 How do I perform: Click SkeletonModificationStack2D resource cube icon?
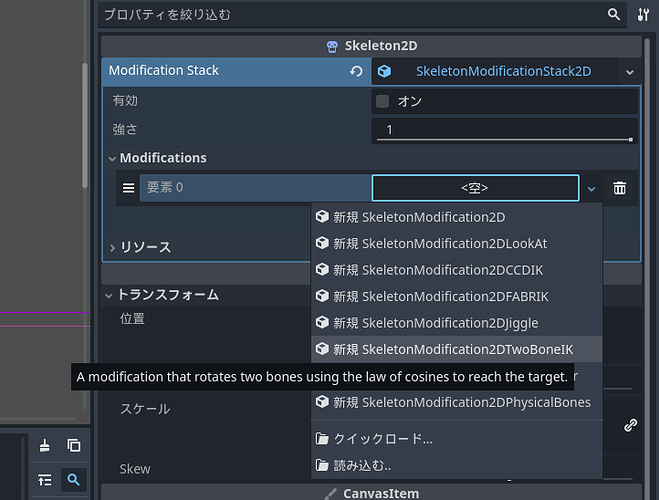(x=384, y=71)
